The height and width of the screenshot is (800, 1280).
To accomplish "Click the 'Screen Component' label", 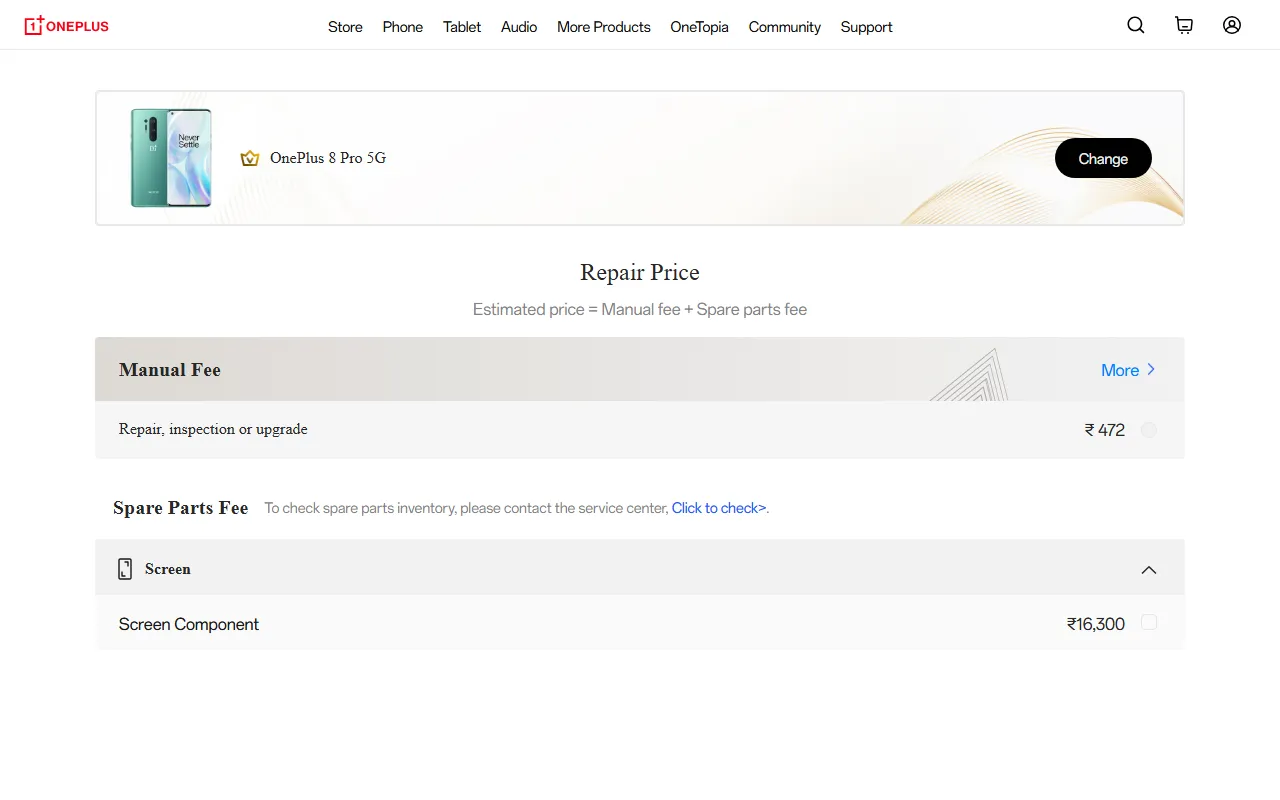I will (x=189, y=624).
